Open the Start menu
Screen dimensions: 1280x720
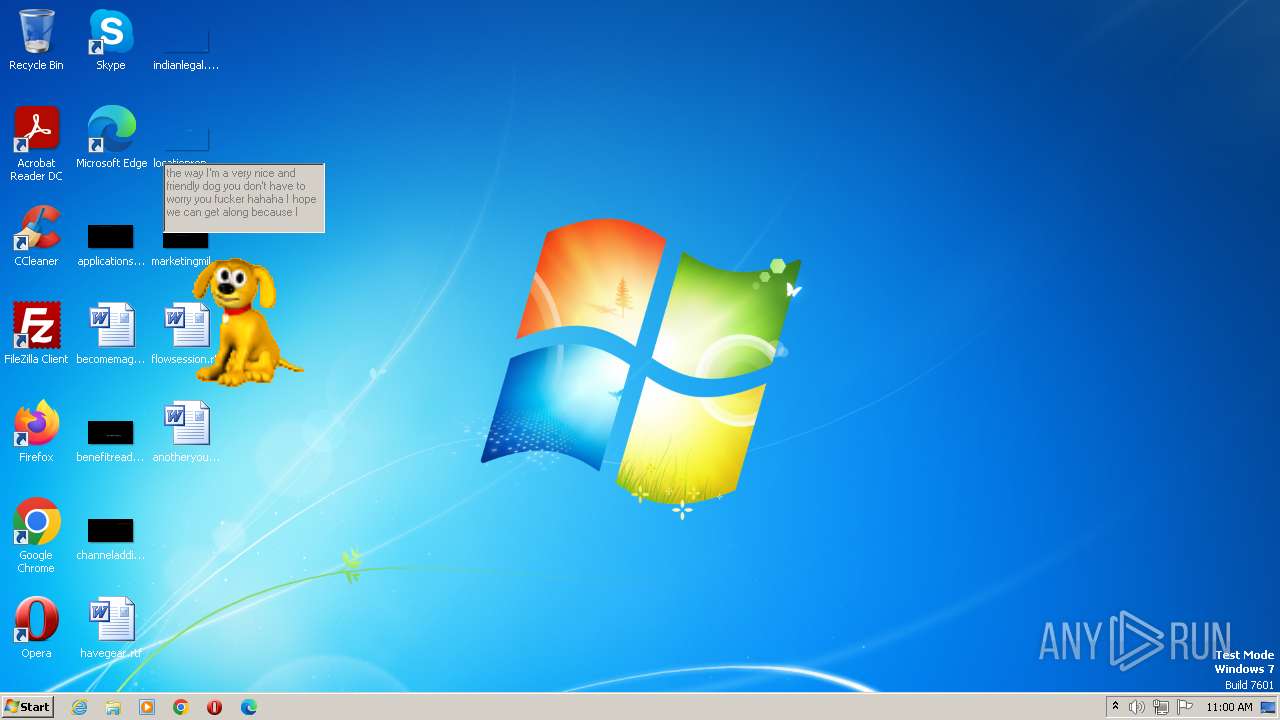[x=27, y=707]
